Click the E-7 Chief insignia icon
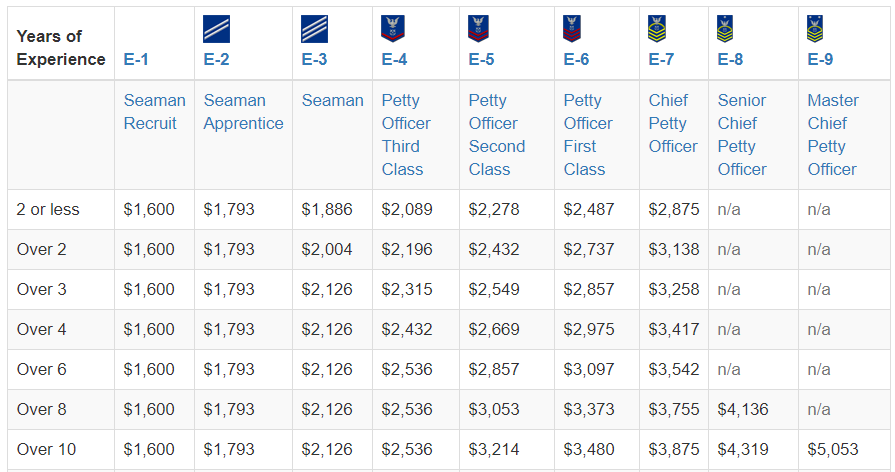This screenshot has height=472, width=895. 657,28
